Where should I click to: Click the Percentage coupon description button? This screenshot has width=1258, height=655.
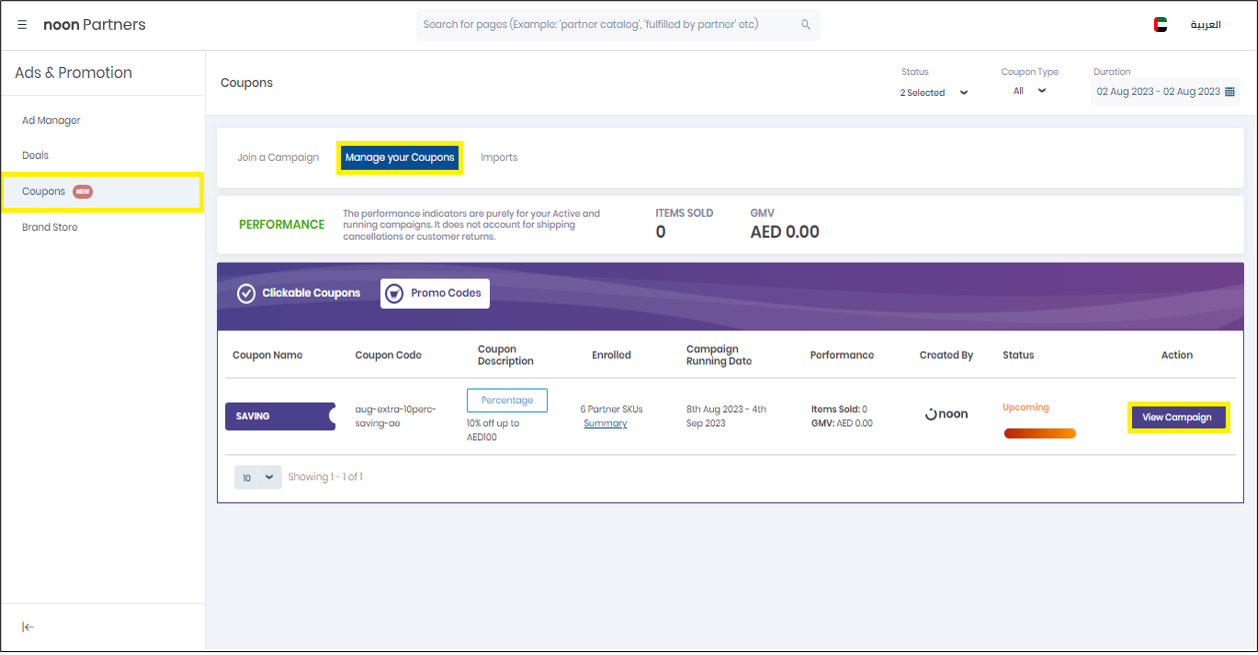[507, 400]
